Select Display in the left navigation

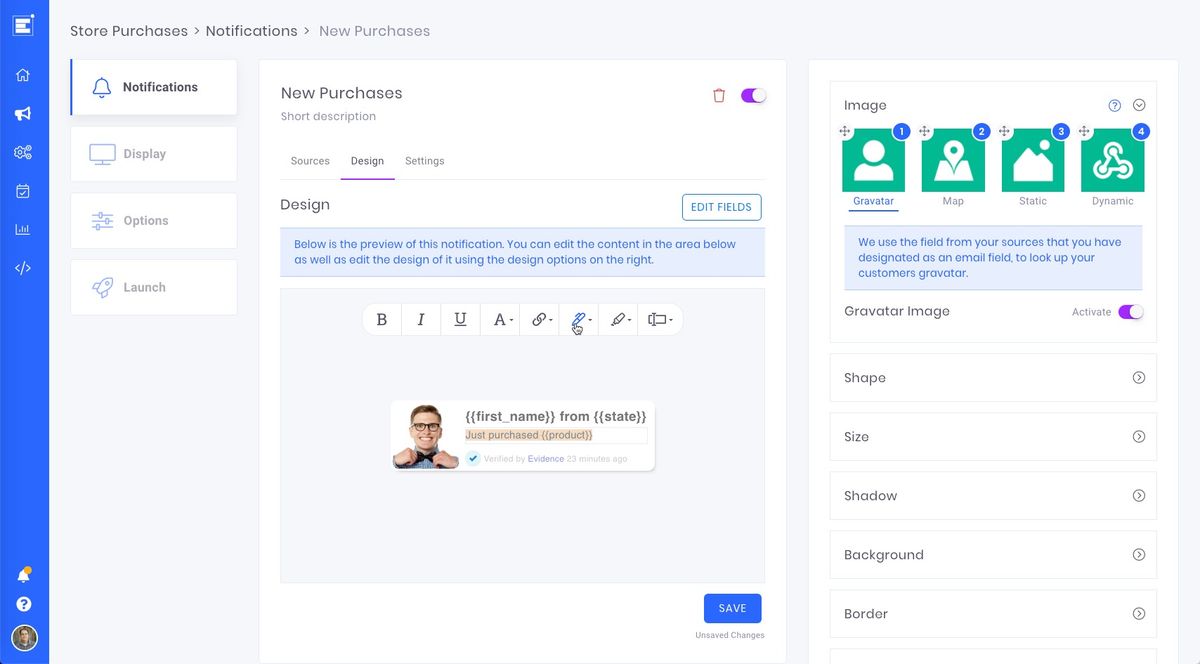(144, 153)
